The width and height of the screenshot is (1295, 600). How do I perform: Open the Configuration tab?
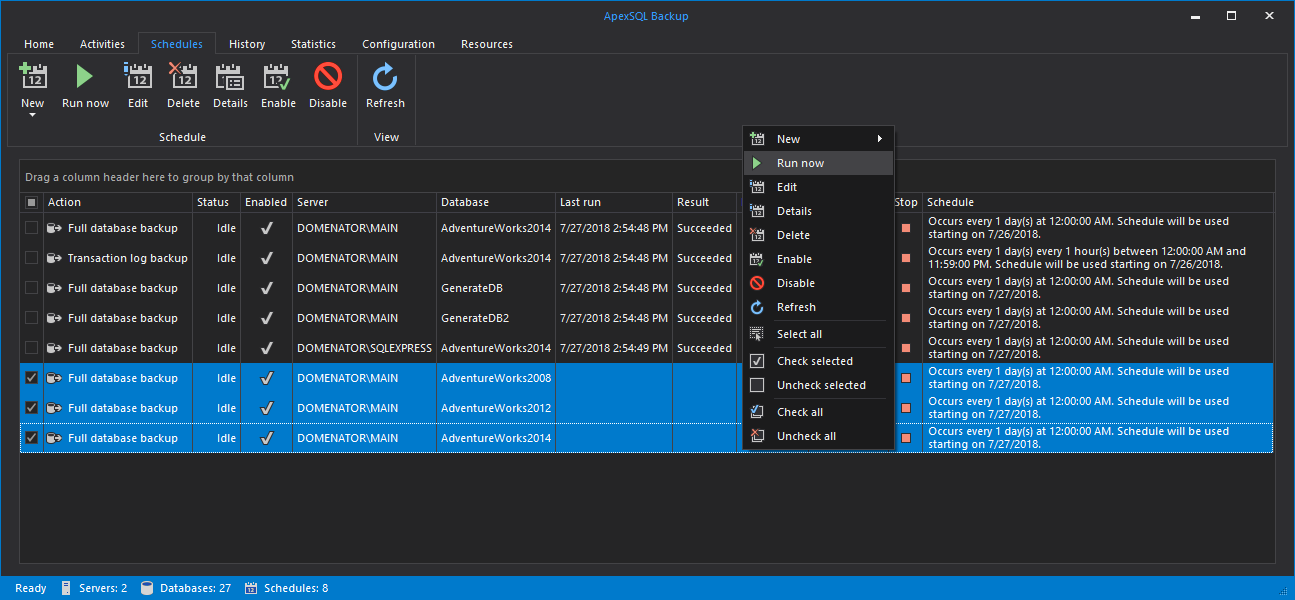tap(398, 44)
